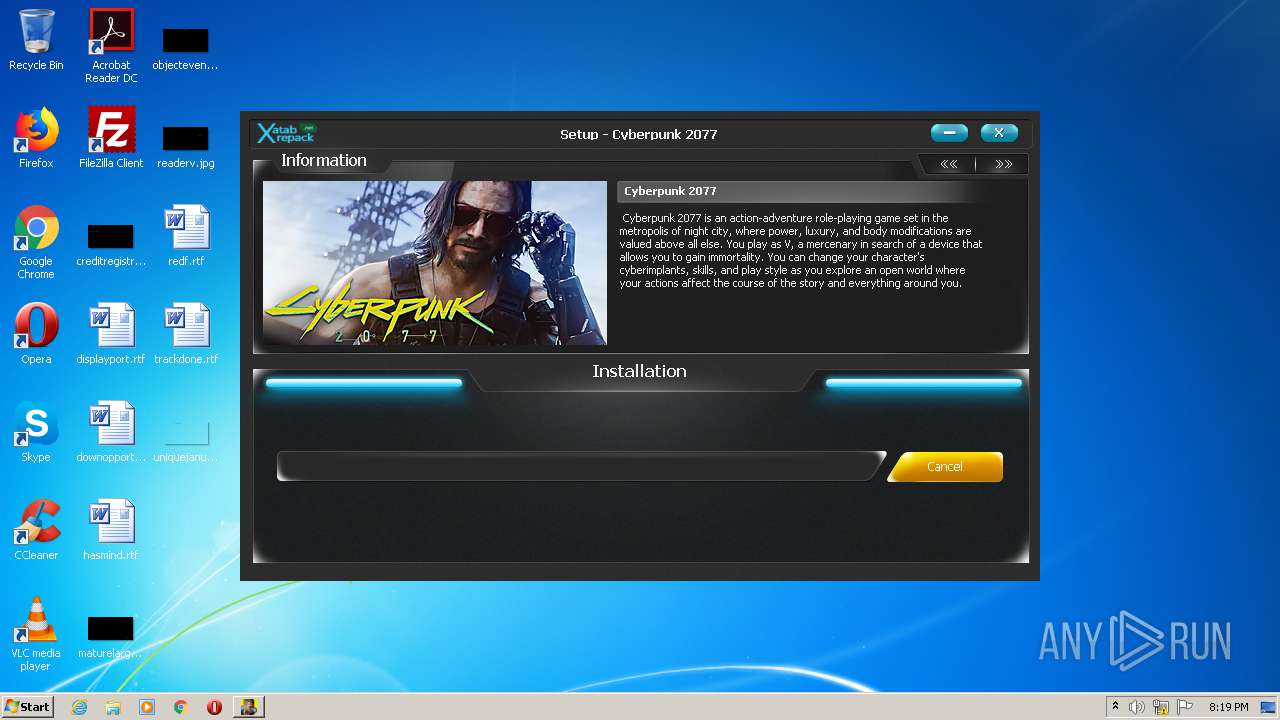The width and height of the screenshot is (1280, 720).
Task: Select maturelarg desktop file
Action: [111, 636]
